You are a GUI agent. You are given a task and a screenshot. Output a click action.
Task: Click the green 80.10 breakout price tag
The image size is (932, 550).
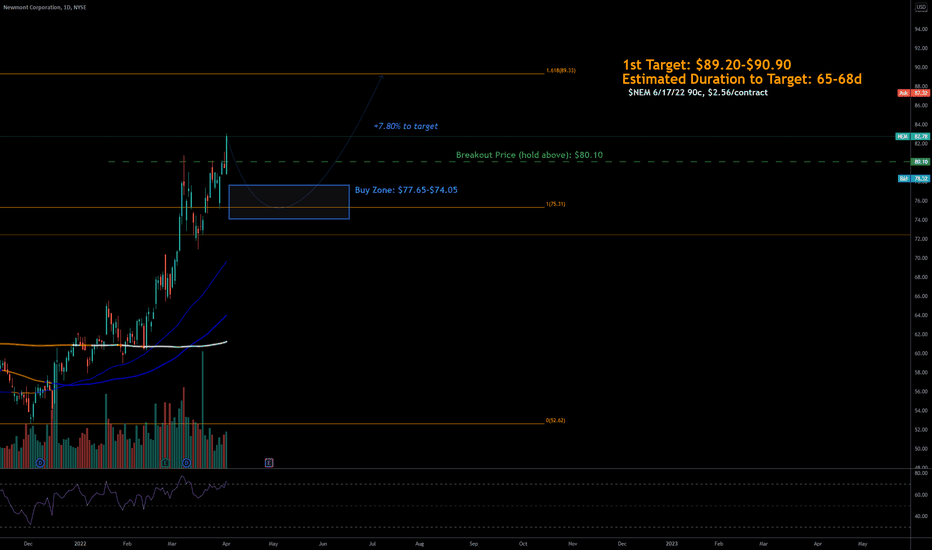(x=921, y=162)
